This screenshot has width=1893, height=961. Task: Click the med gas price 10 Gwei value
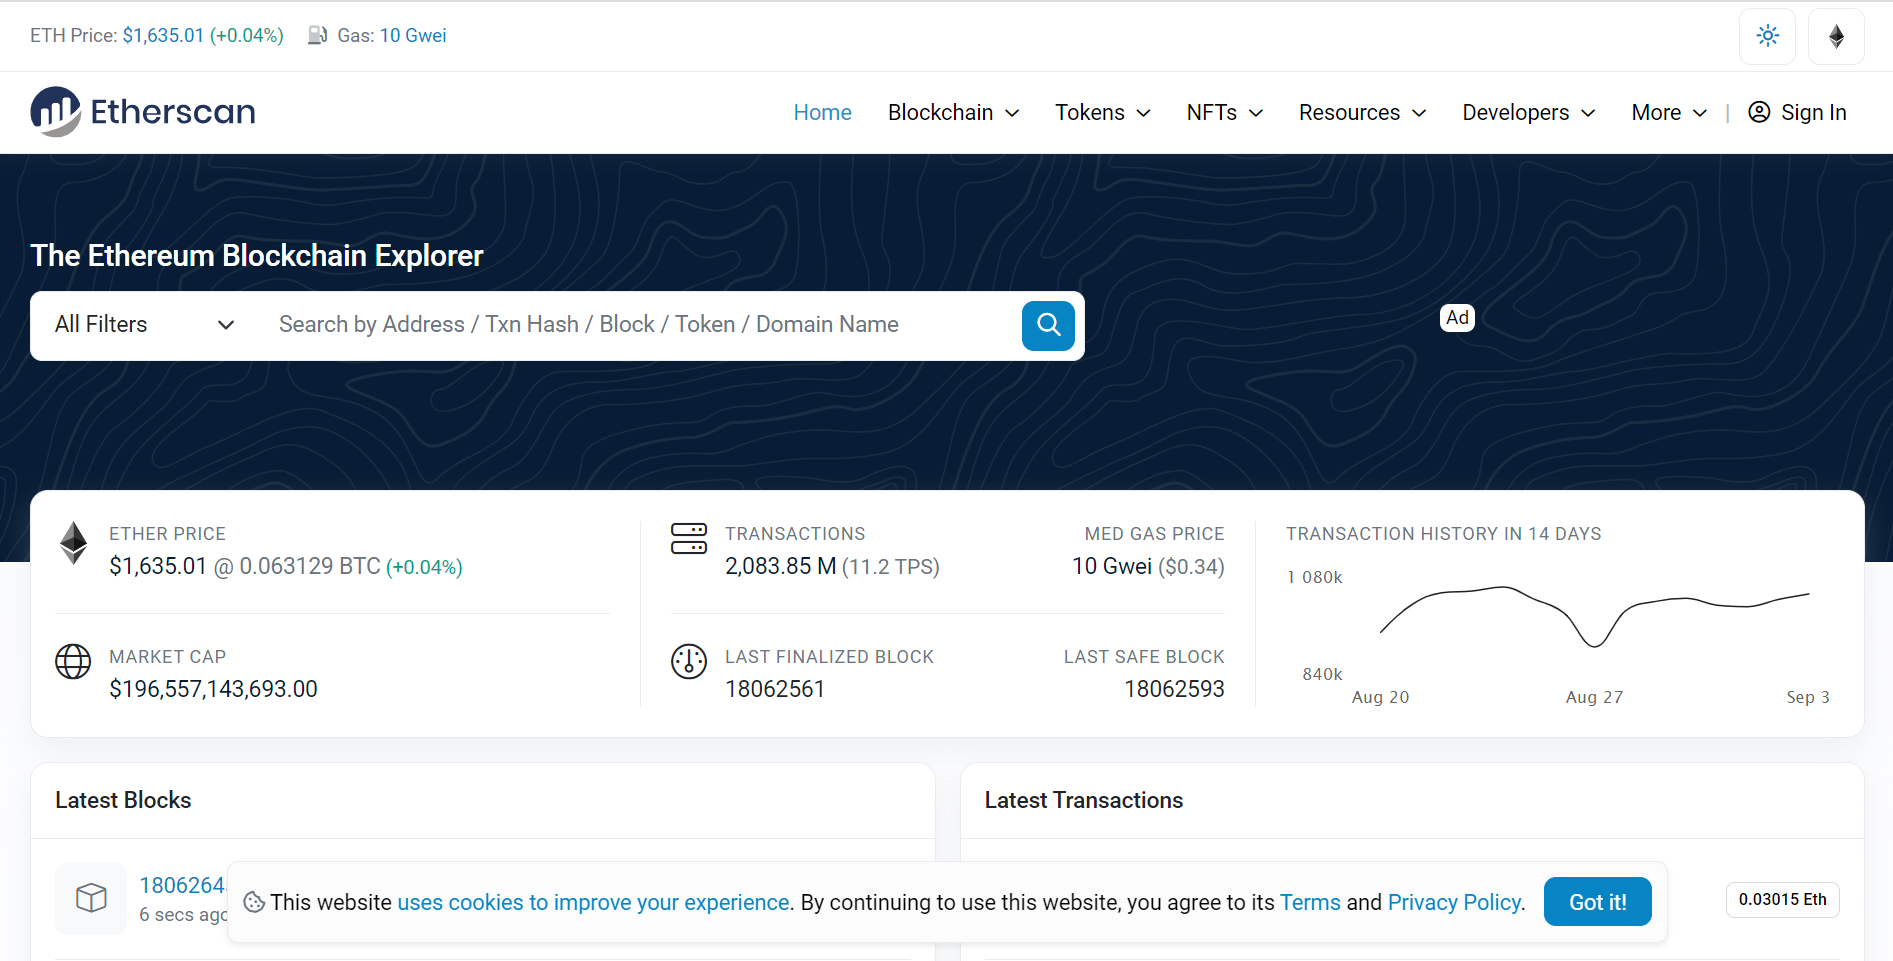click(x=1112, y=566)
